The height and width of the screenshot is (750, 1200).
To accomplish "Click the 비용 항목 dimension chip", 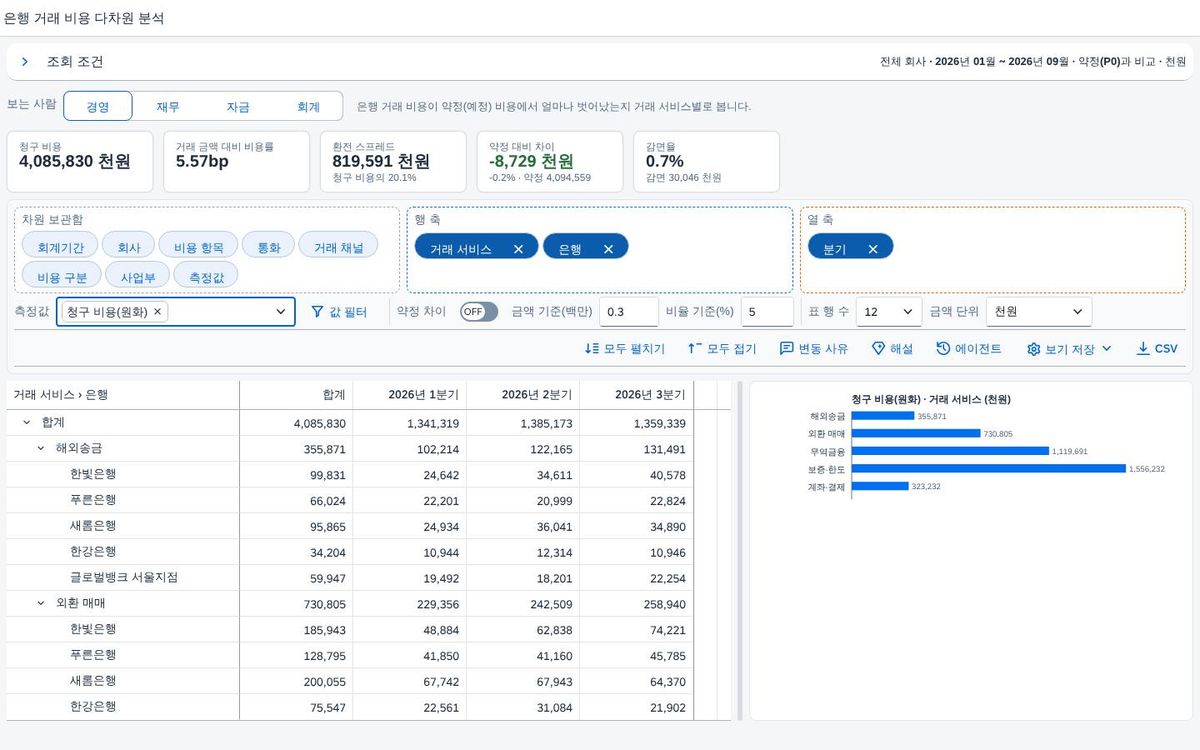I will (198, 245).
